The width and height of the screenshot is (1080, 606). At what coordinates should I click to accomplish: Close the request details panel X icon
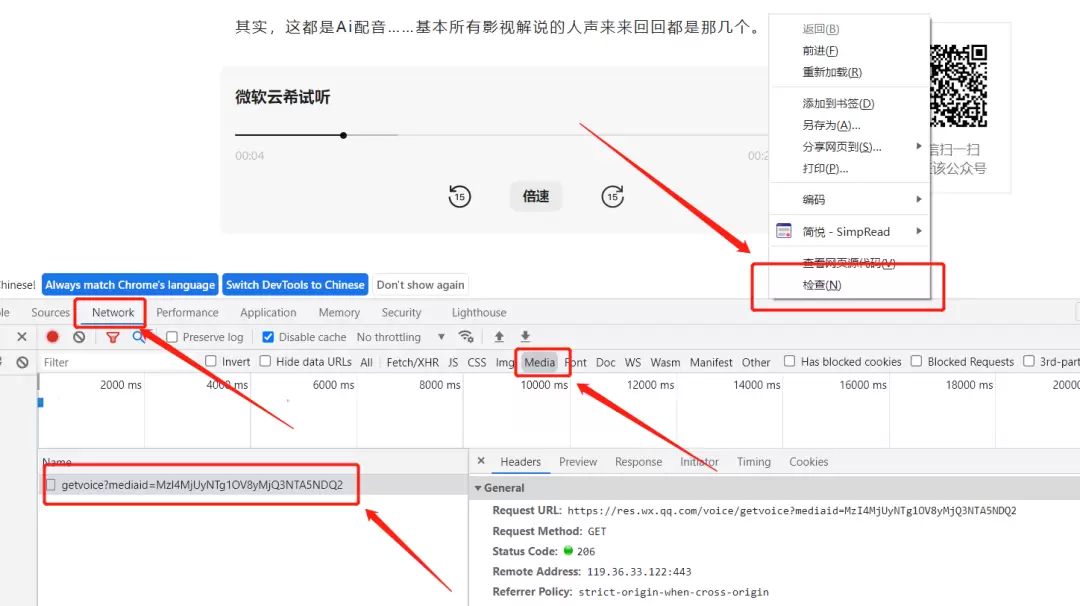click(x=481, y=461)
